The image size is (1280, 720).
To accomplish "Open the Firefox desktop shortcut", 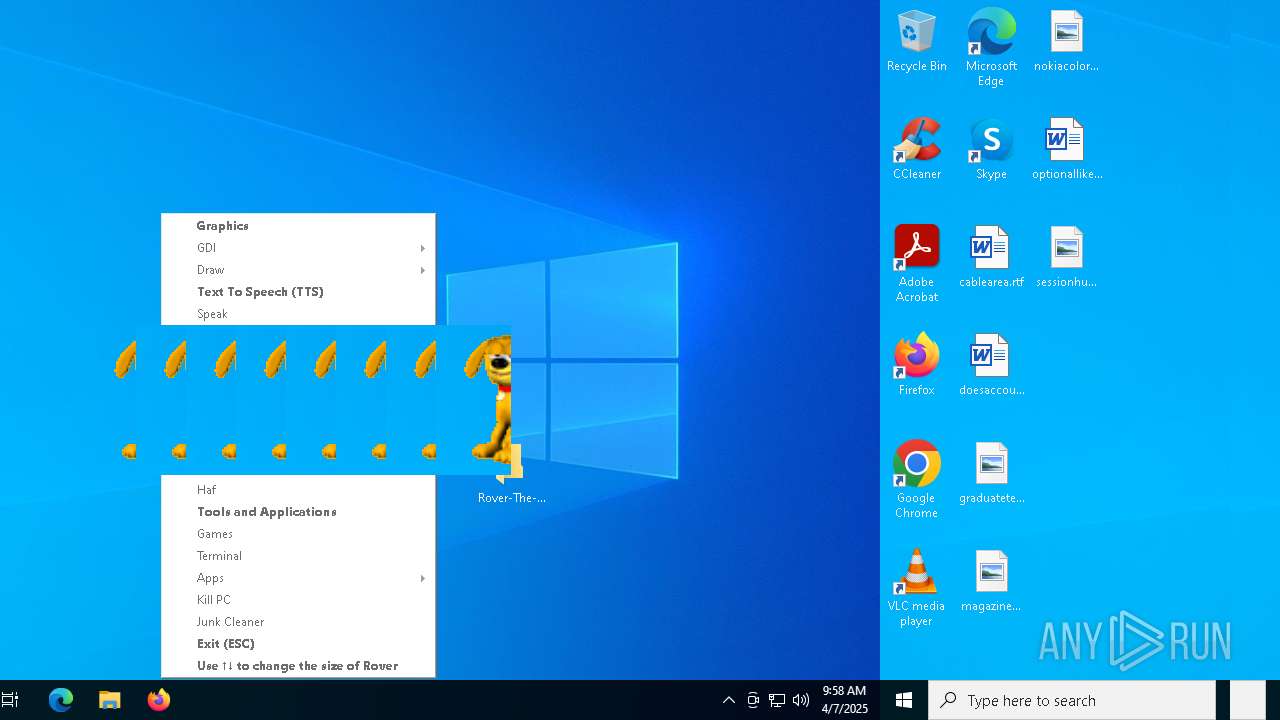I will [x=916, y=365].
